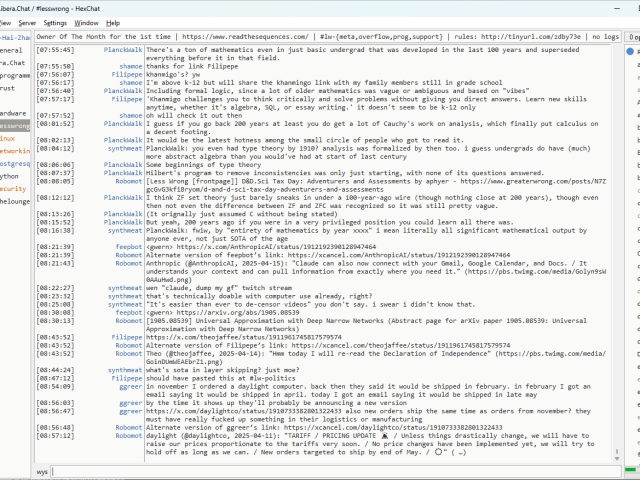The height and width of the screenshot is (480, 640).
Task: Click nickname Robomot at 08:08:05
Action: 129,181
